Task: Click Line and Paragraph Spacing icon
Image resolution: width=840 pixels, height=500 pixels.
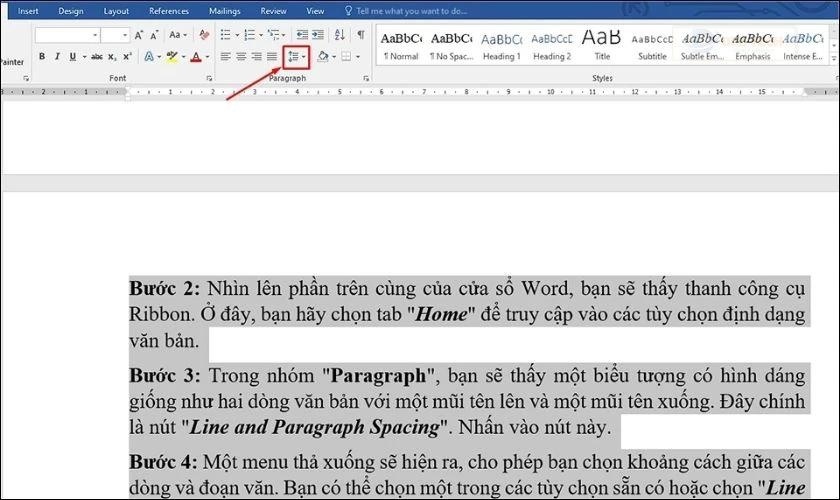Action: point(293,56)
